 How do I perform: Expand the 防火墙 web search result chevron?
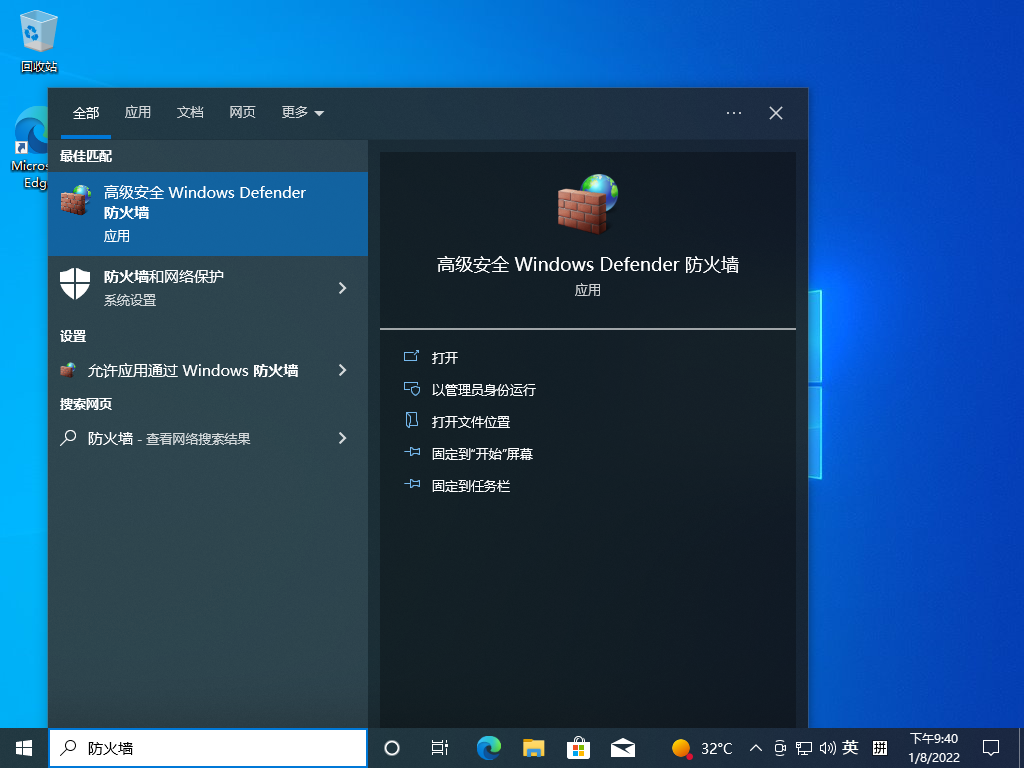(x=343, y=438)
